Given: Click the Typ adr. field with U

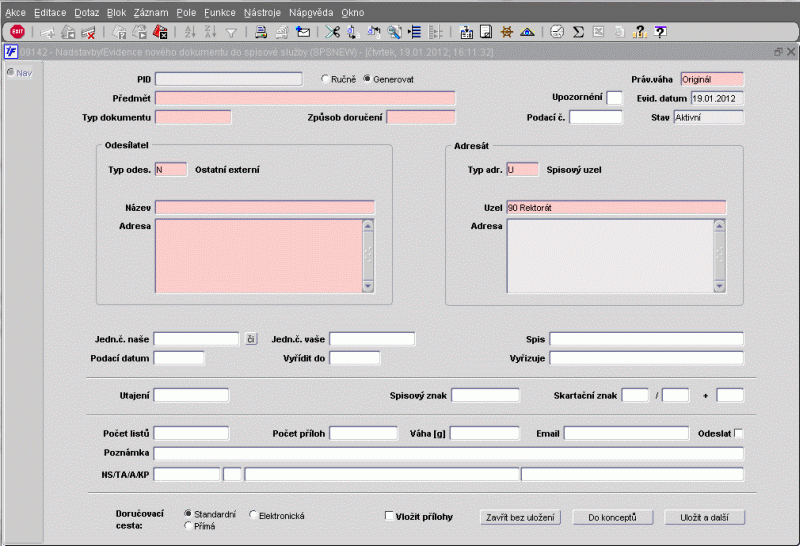Looking at the screenshot, I should point(522,169).
